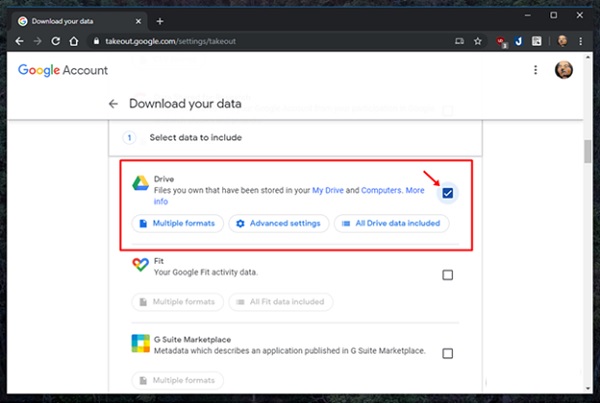
Task: Click the scrollbar down arrow
Action: click(587, 388)
